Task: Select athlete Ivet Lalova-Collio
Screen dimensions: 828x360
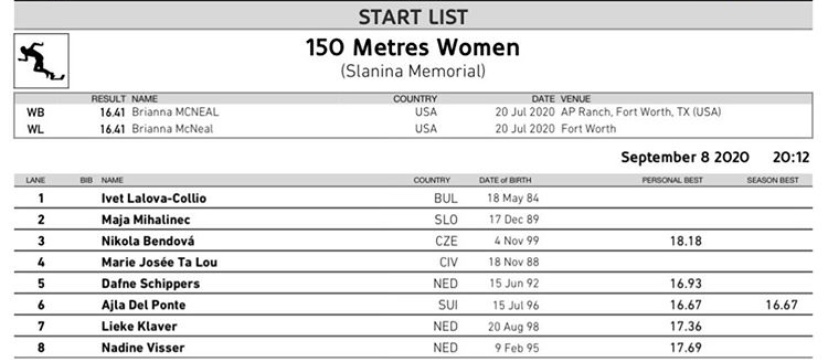Action: (154, 198)
